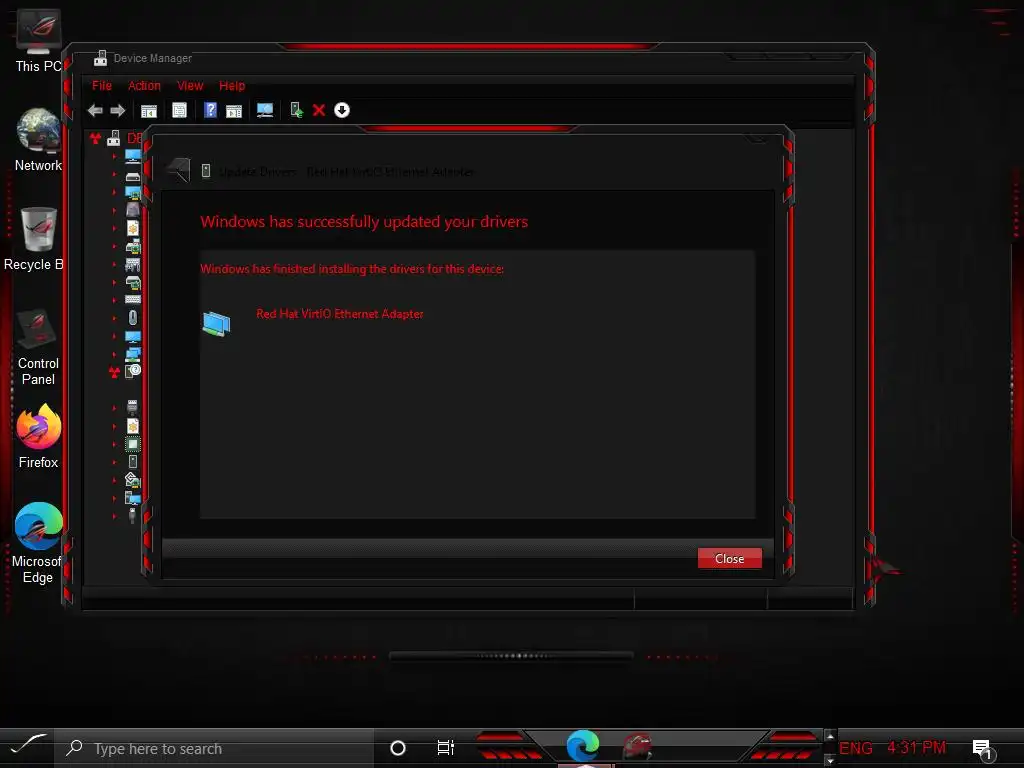This screenshot has width=1024, height=768.
Task: Expand the Display adapters category arrow
Action: point(114,192)
